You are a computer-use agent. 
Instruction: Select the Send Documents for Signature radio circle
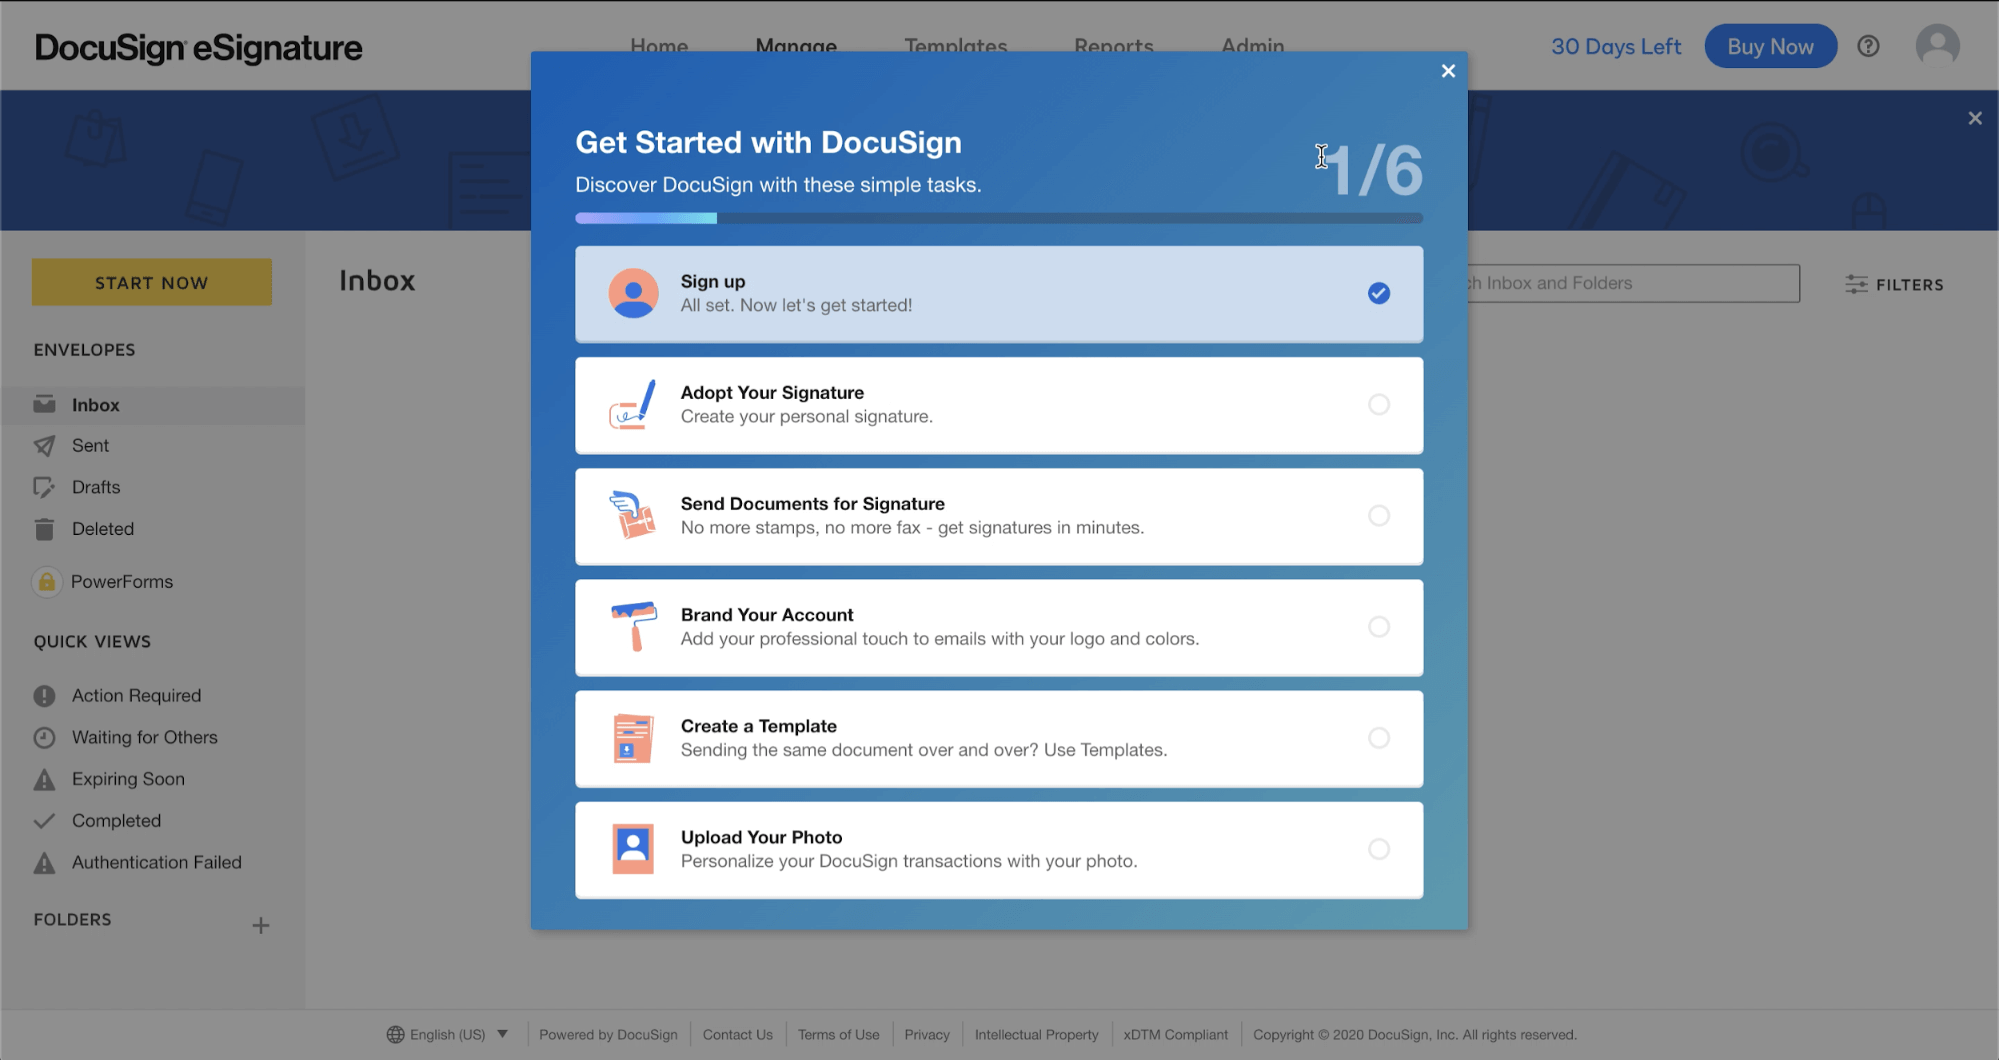click(1379, 515)
